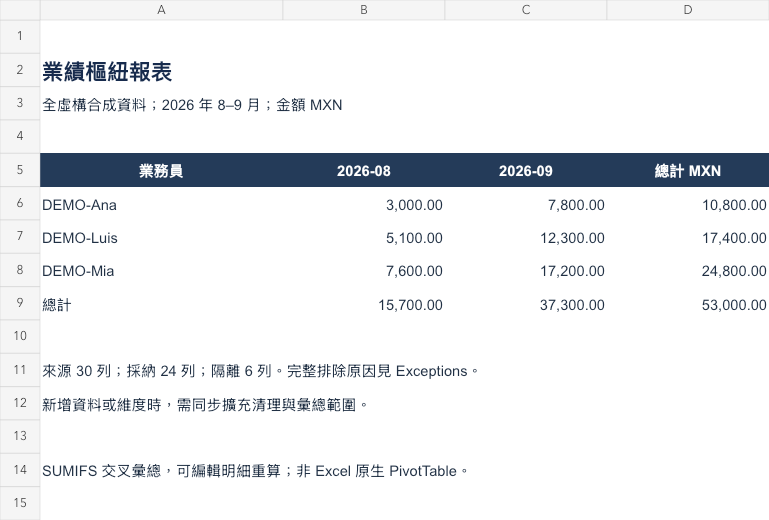This screenshot has width=769, height=520.
Task: Click the 12,300.00 value cell
Action: [x=526, y=238]
